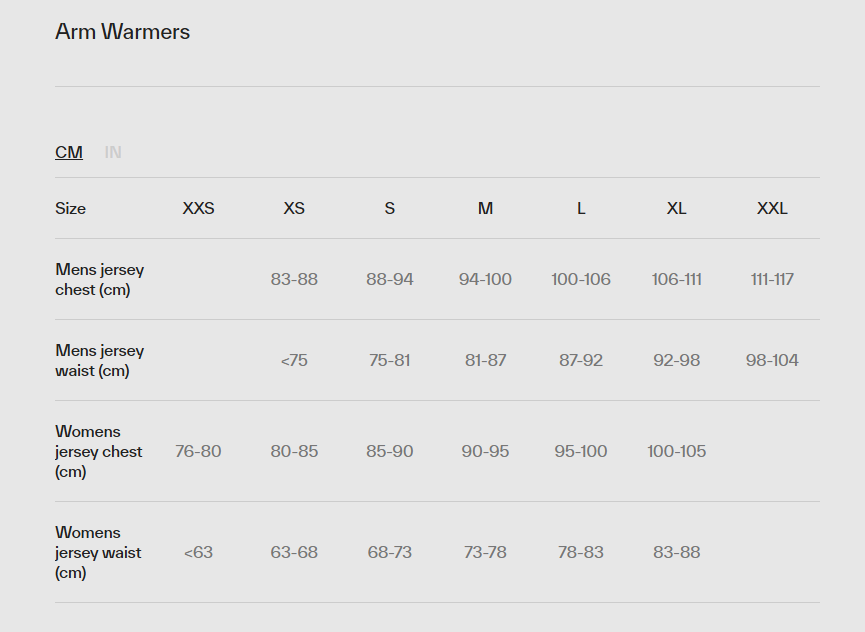Select the XS size column header
The height and width of the screenshot is (632, 865).
click(x=294, y=208)
